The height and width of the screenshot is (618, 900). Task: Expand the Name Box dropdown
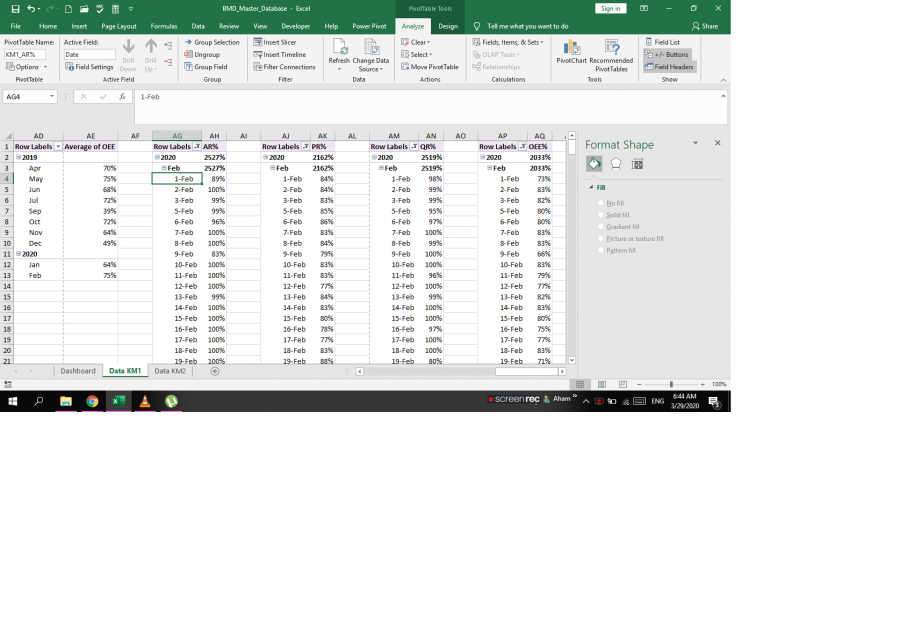(52, 97)
